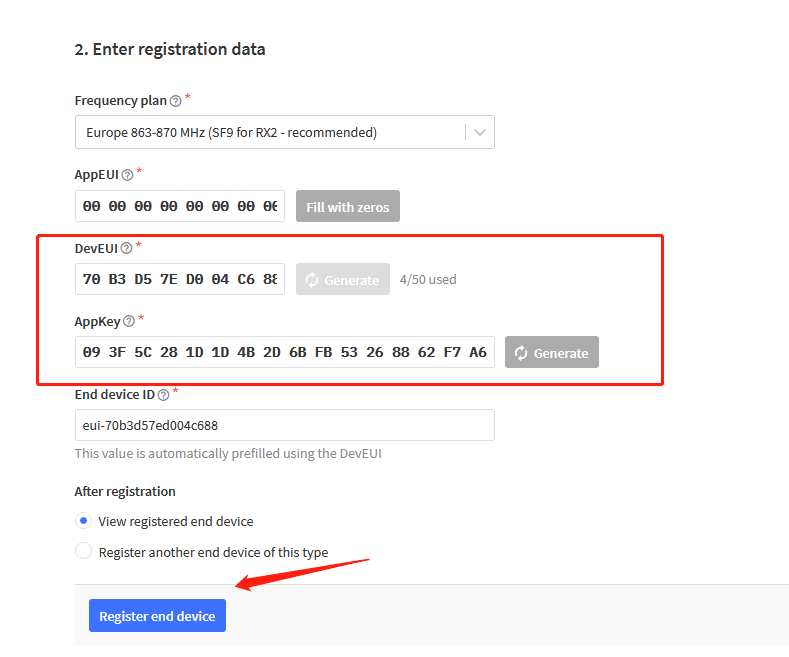The image size is (789, 657).
Task: Click the End device ID text field
Action: click(285, 425)
